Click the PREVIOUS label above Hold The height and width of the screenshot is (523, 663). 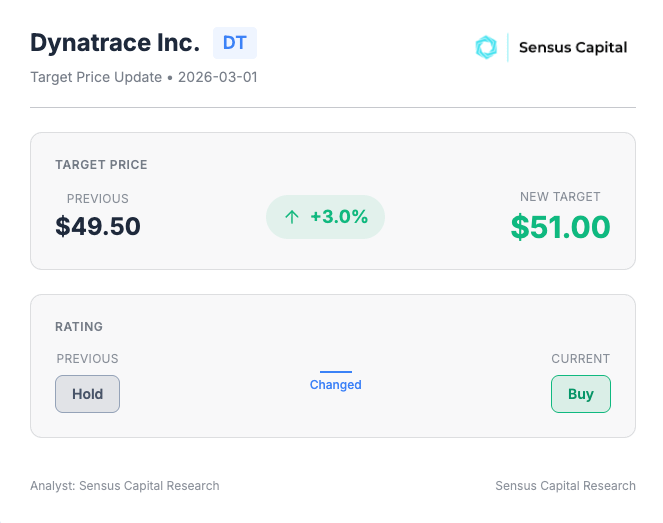point(88,359)
